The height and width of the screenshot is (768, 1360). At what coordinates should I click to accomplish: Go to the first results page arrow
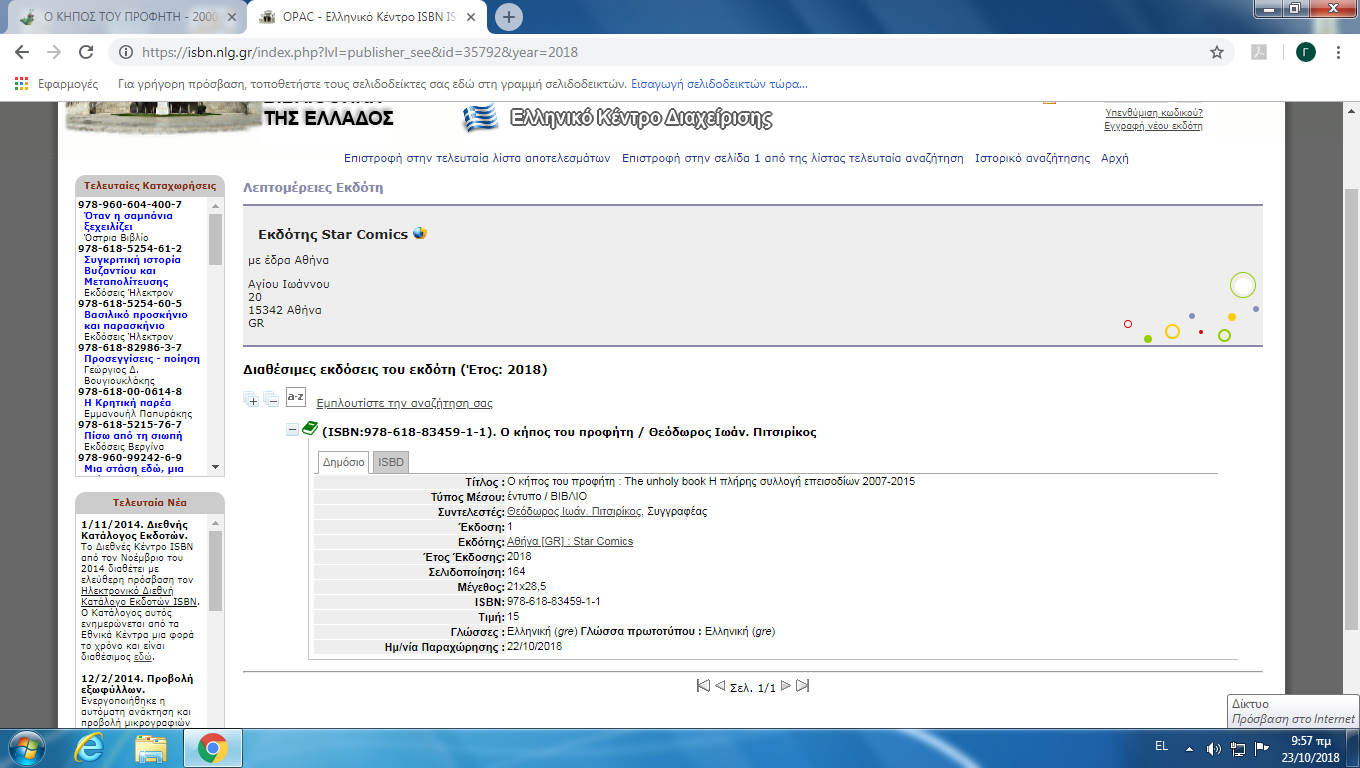703,686
